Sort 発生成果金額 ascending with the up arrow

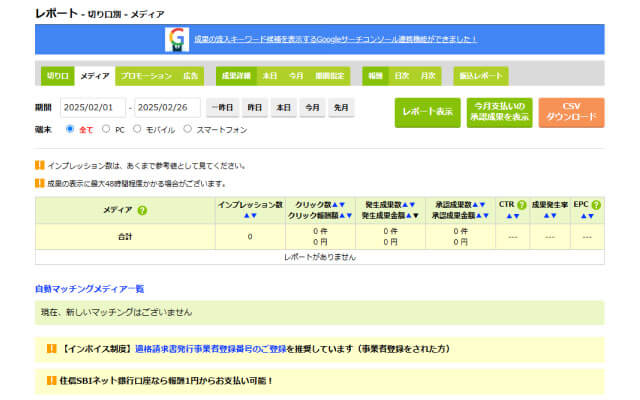409,216
